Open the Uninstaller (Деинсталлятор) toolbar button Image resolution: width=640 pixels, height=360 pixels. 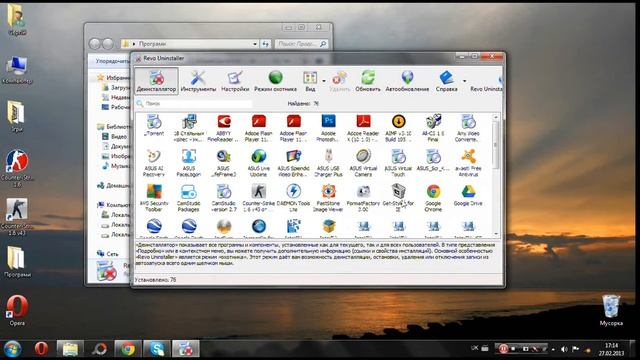[x=156, y=81]
